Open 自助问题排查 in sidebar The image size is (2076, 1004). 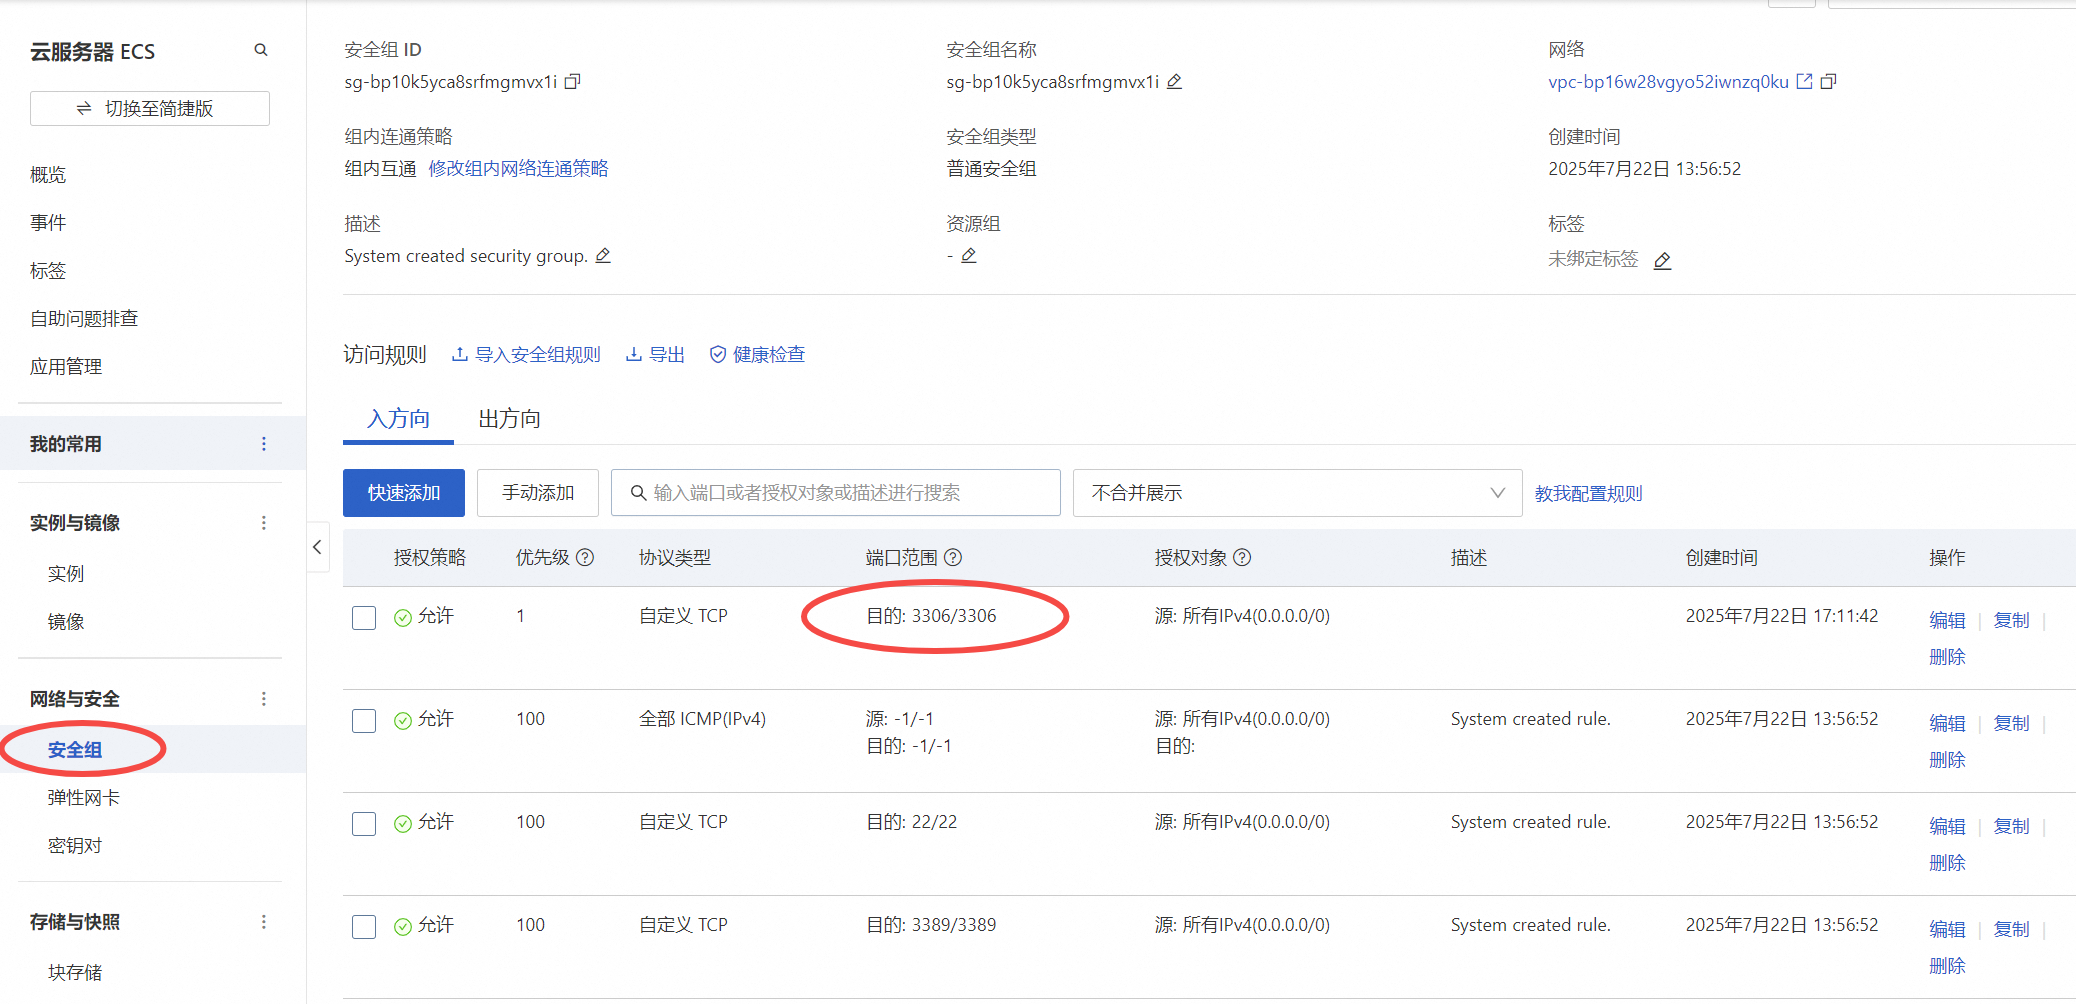click(84, 319)
